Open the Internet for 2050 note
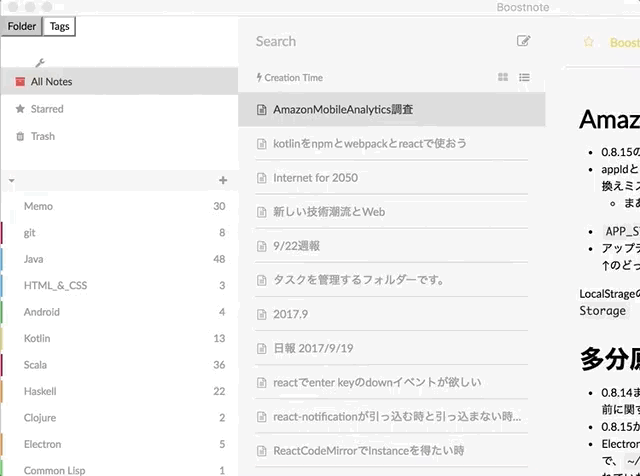The image size is (640, 476). [392, 178]
